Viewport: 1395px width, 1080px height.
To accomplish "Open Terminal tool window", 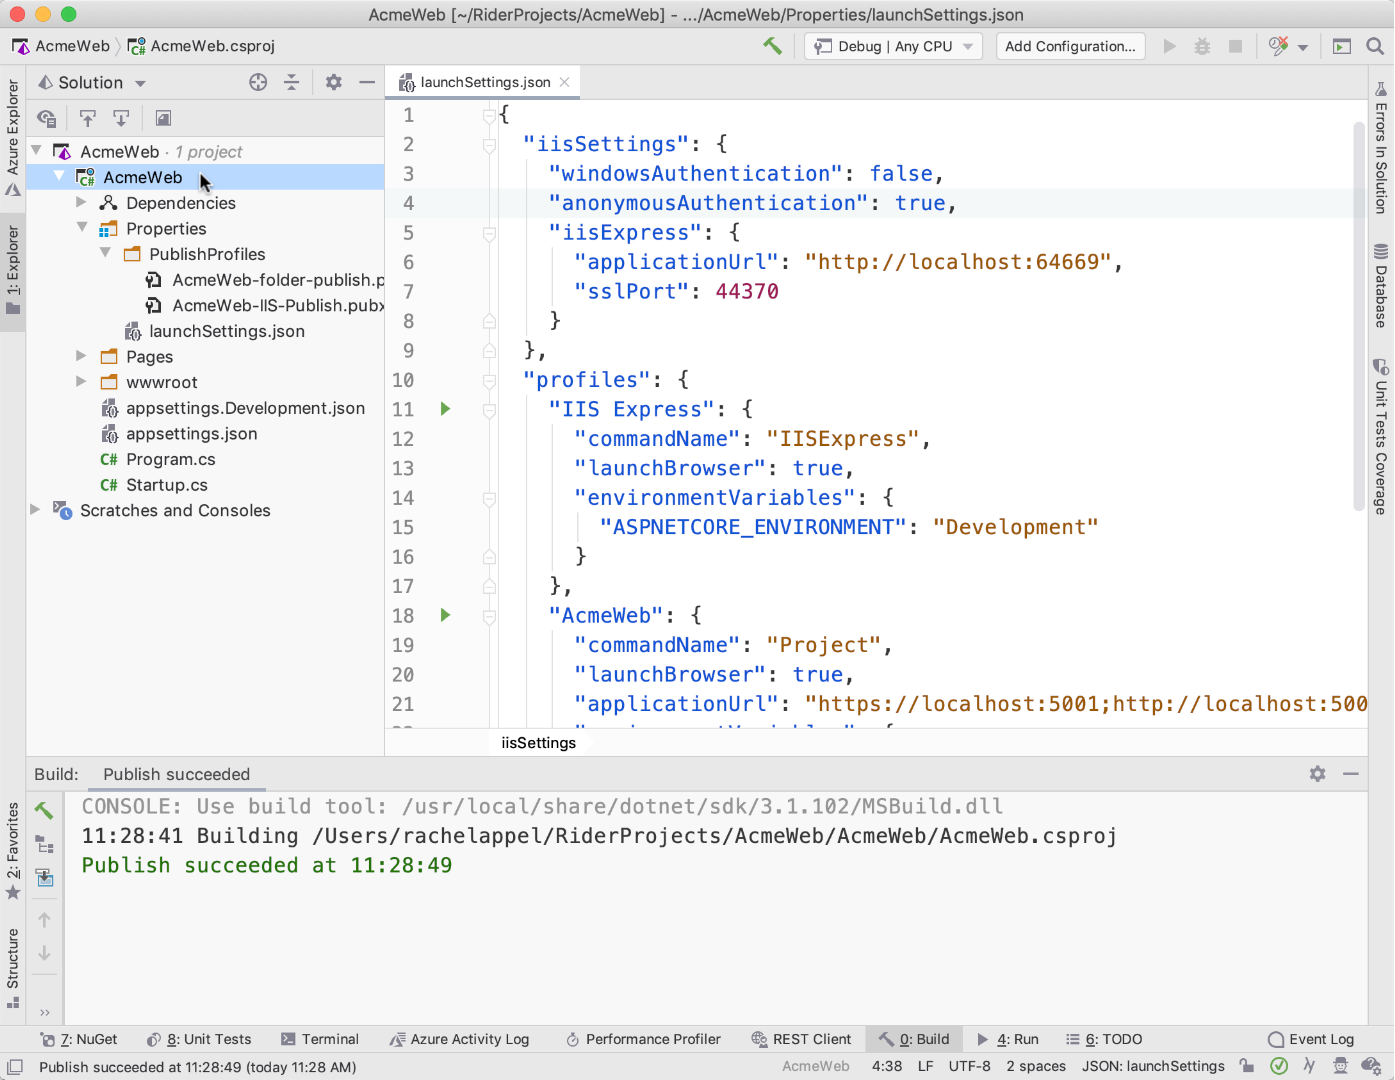I will pyautogui.click(x=320, y=1039).
